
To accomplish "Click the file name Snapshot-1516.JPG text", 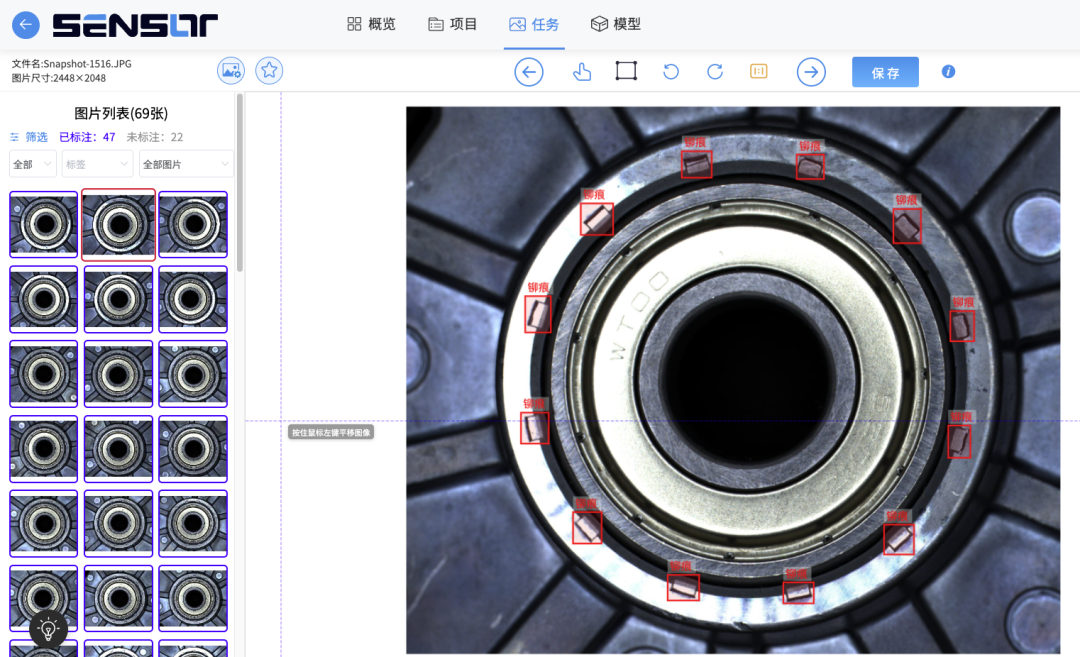I will coord(87,63).
